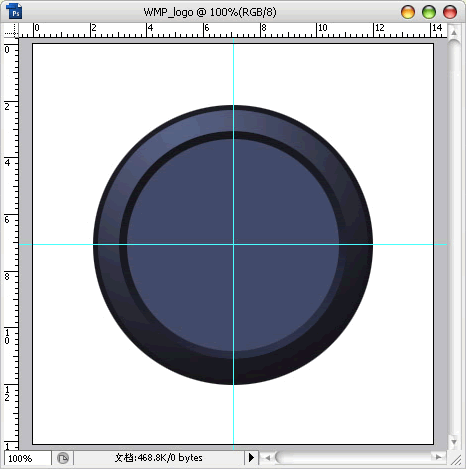The width and height of the screenshot is (466, 469).
Task: Click the guide intersection at circle center
Action: (x=233, y=244)
